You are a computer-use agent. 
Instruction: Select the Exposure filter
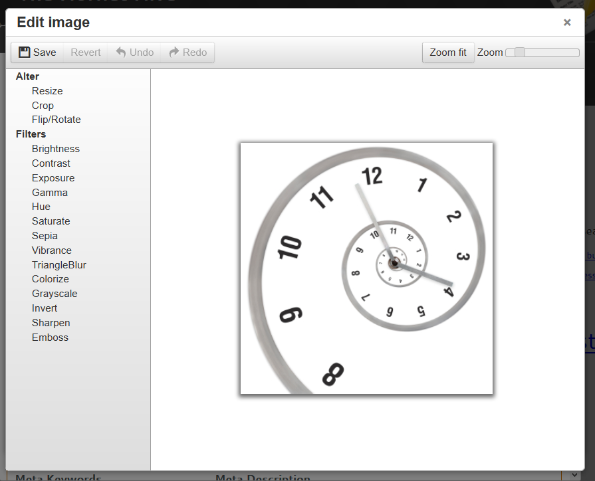click(x=53, y=178)
